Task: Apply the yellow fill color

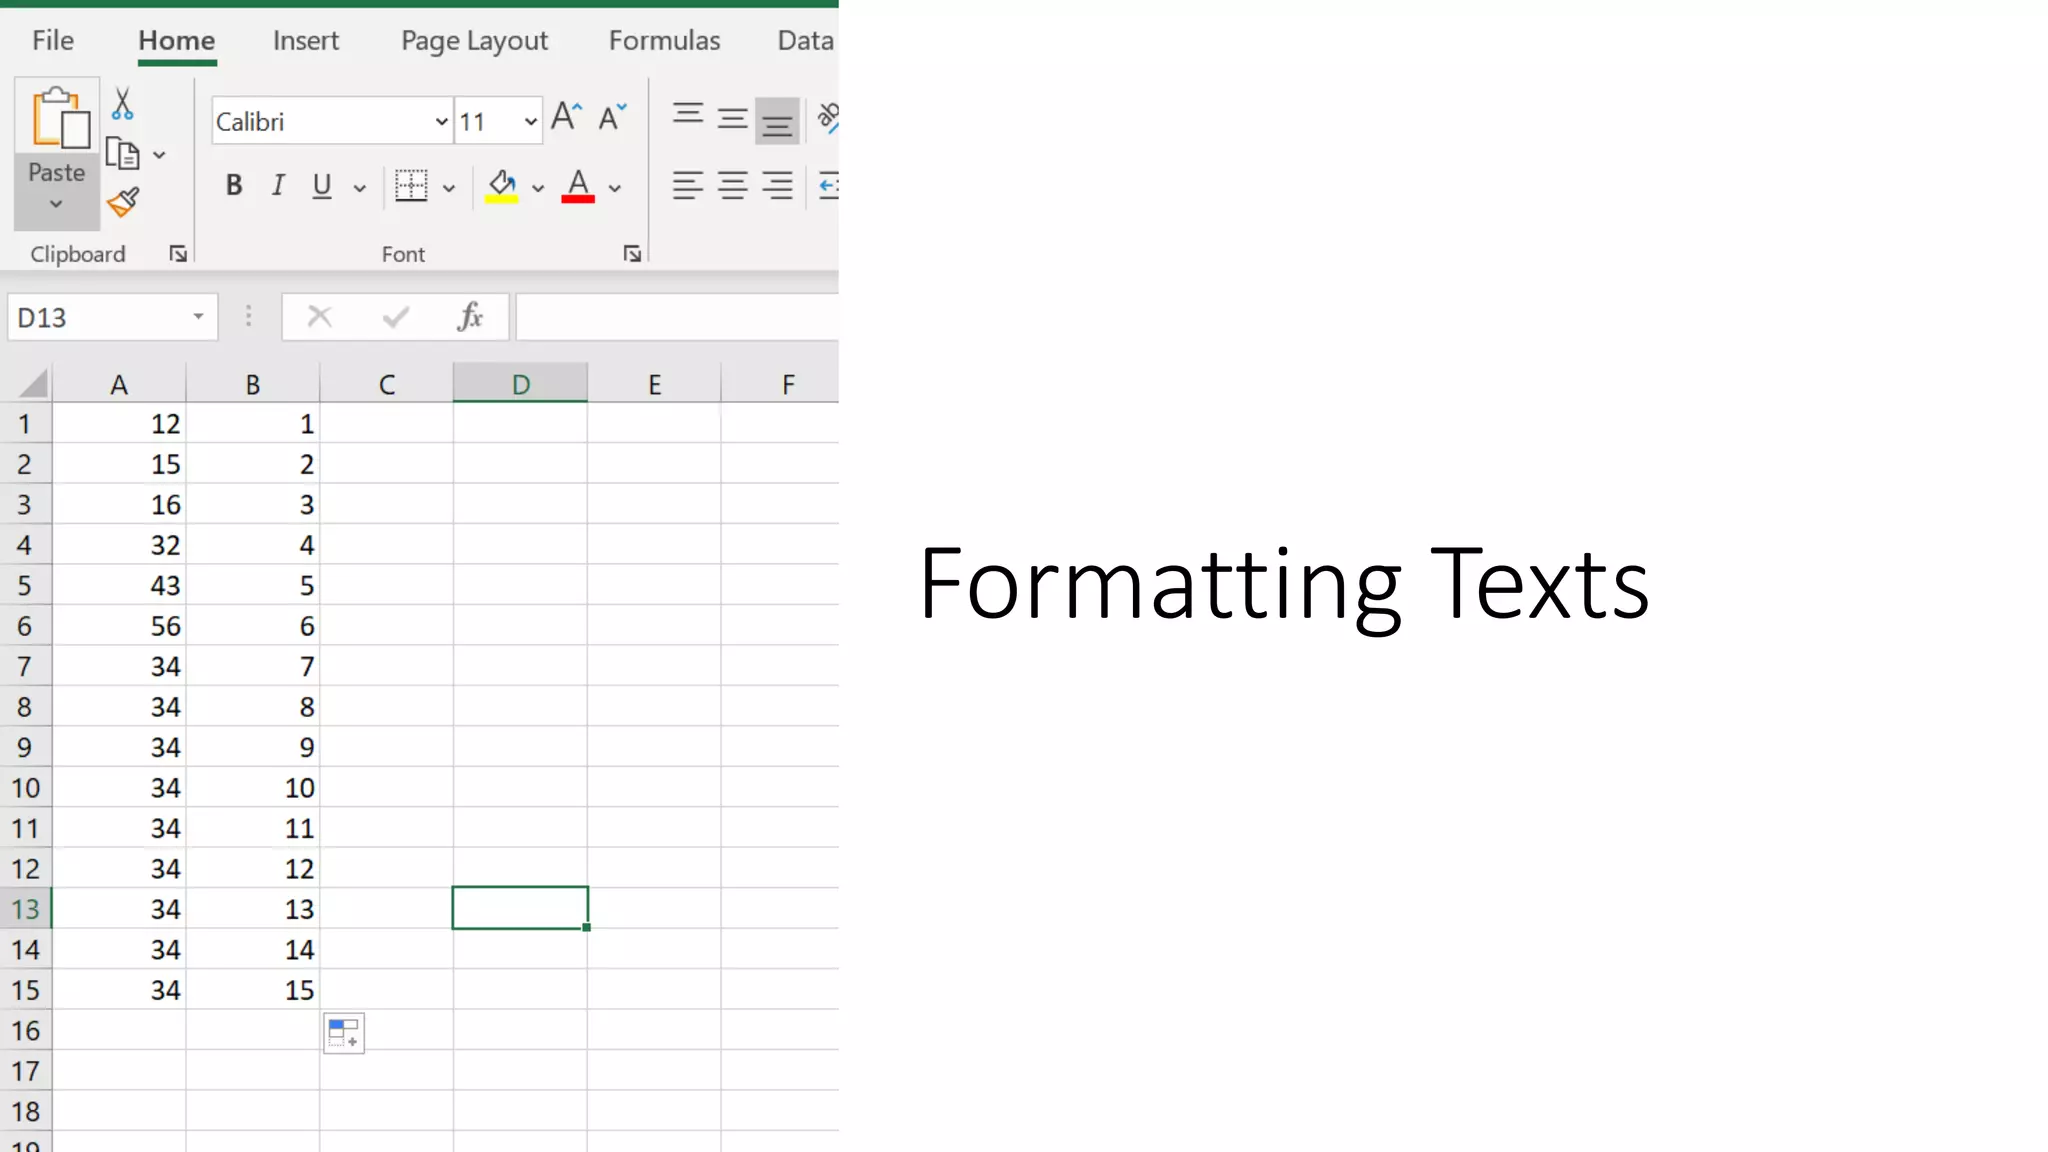Action: tap(501, 186)
